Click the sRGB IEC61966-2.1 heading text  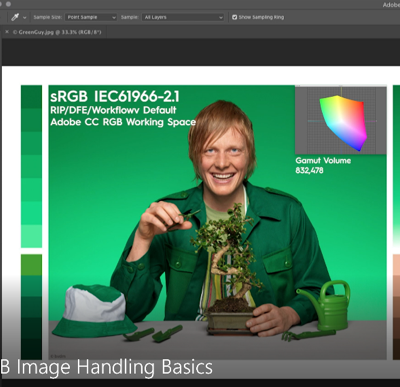click(115, 97)
